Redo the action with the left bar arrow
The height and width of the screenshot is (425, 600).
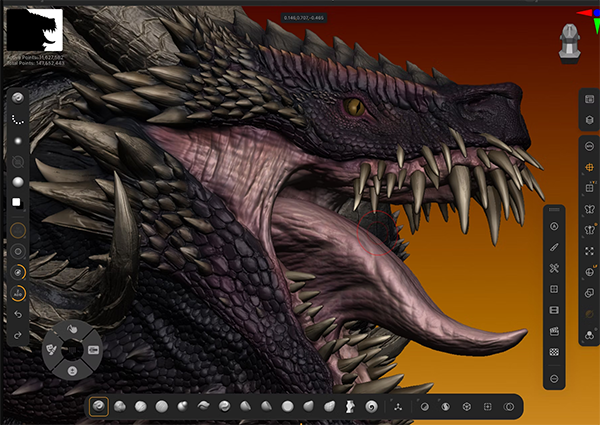coord(18,335)
